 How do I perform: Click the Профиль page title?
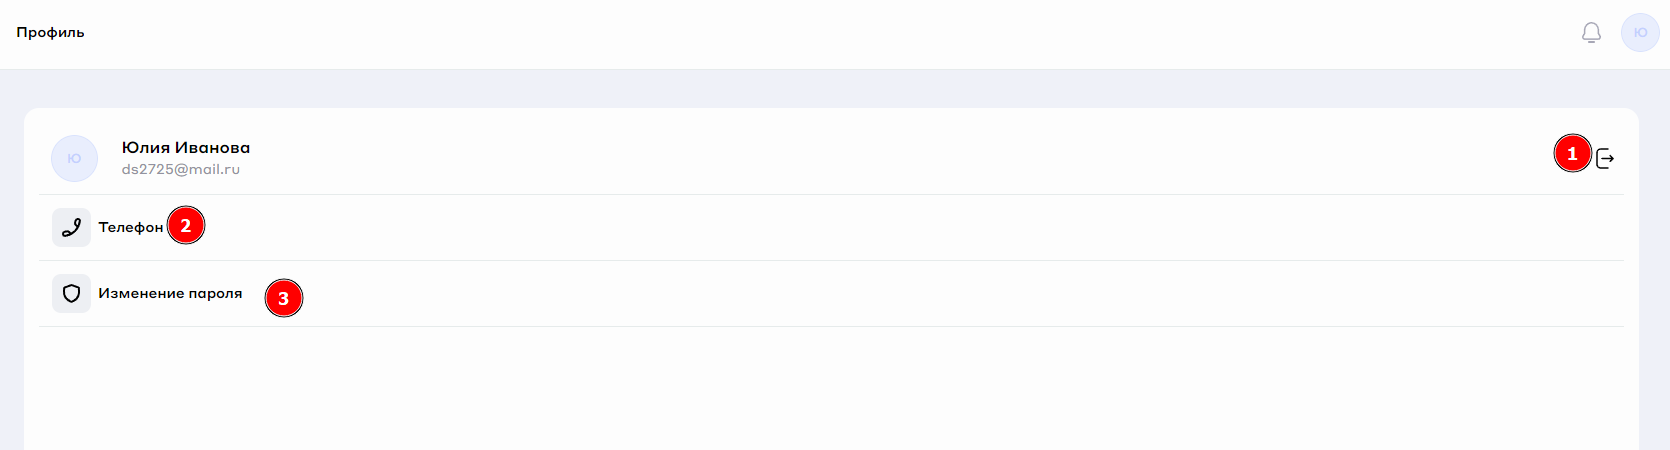coord(51,33)
